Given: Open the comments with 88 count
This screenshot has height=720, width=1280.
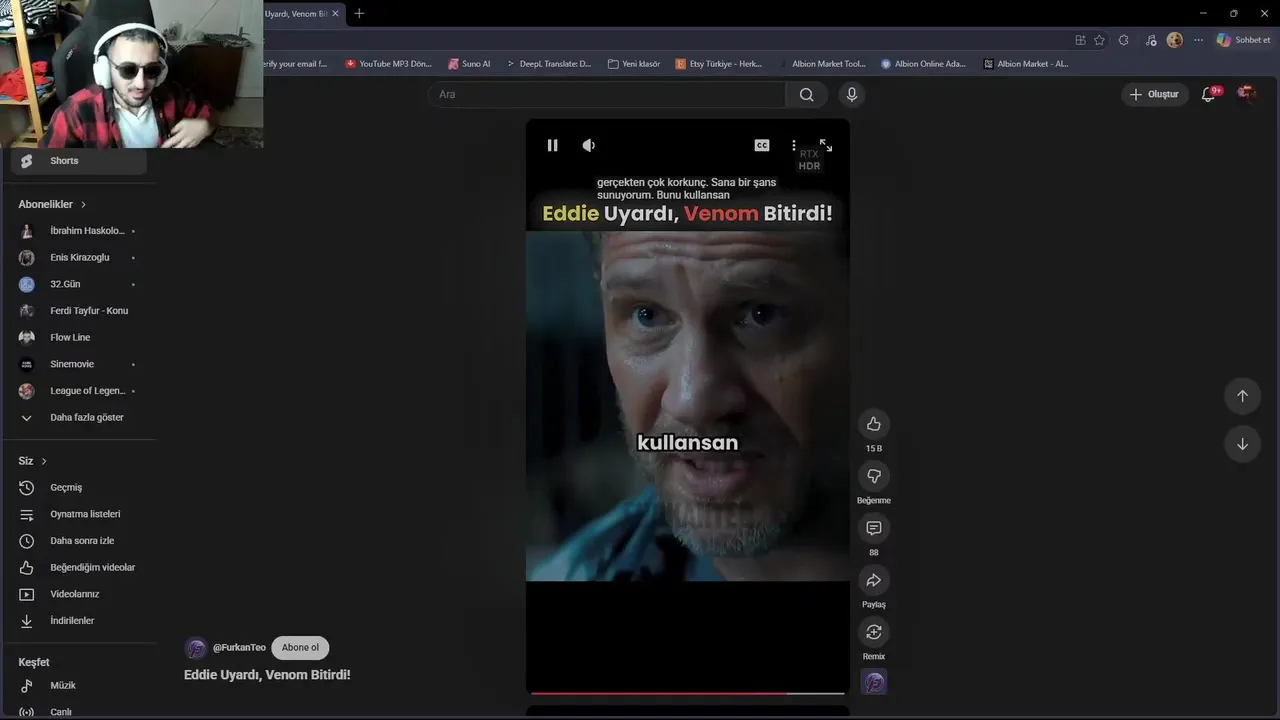Looking at the screenshot, I should [x=874, y=528].
